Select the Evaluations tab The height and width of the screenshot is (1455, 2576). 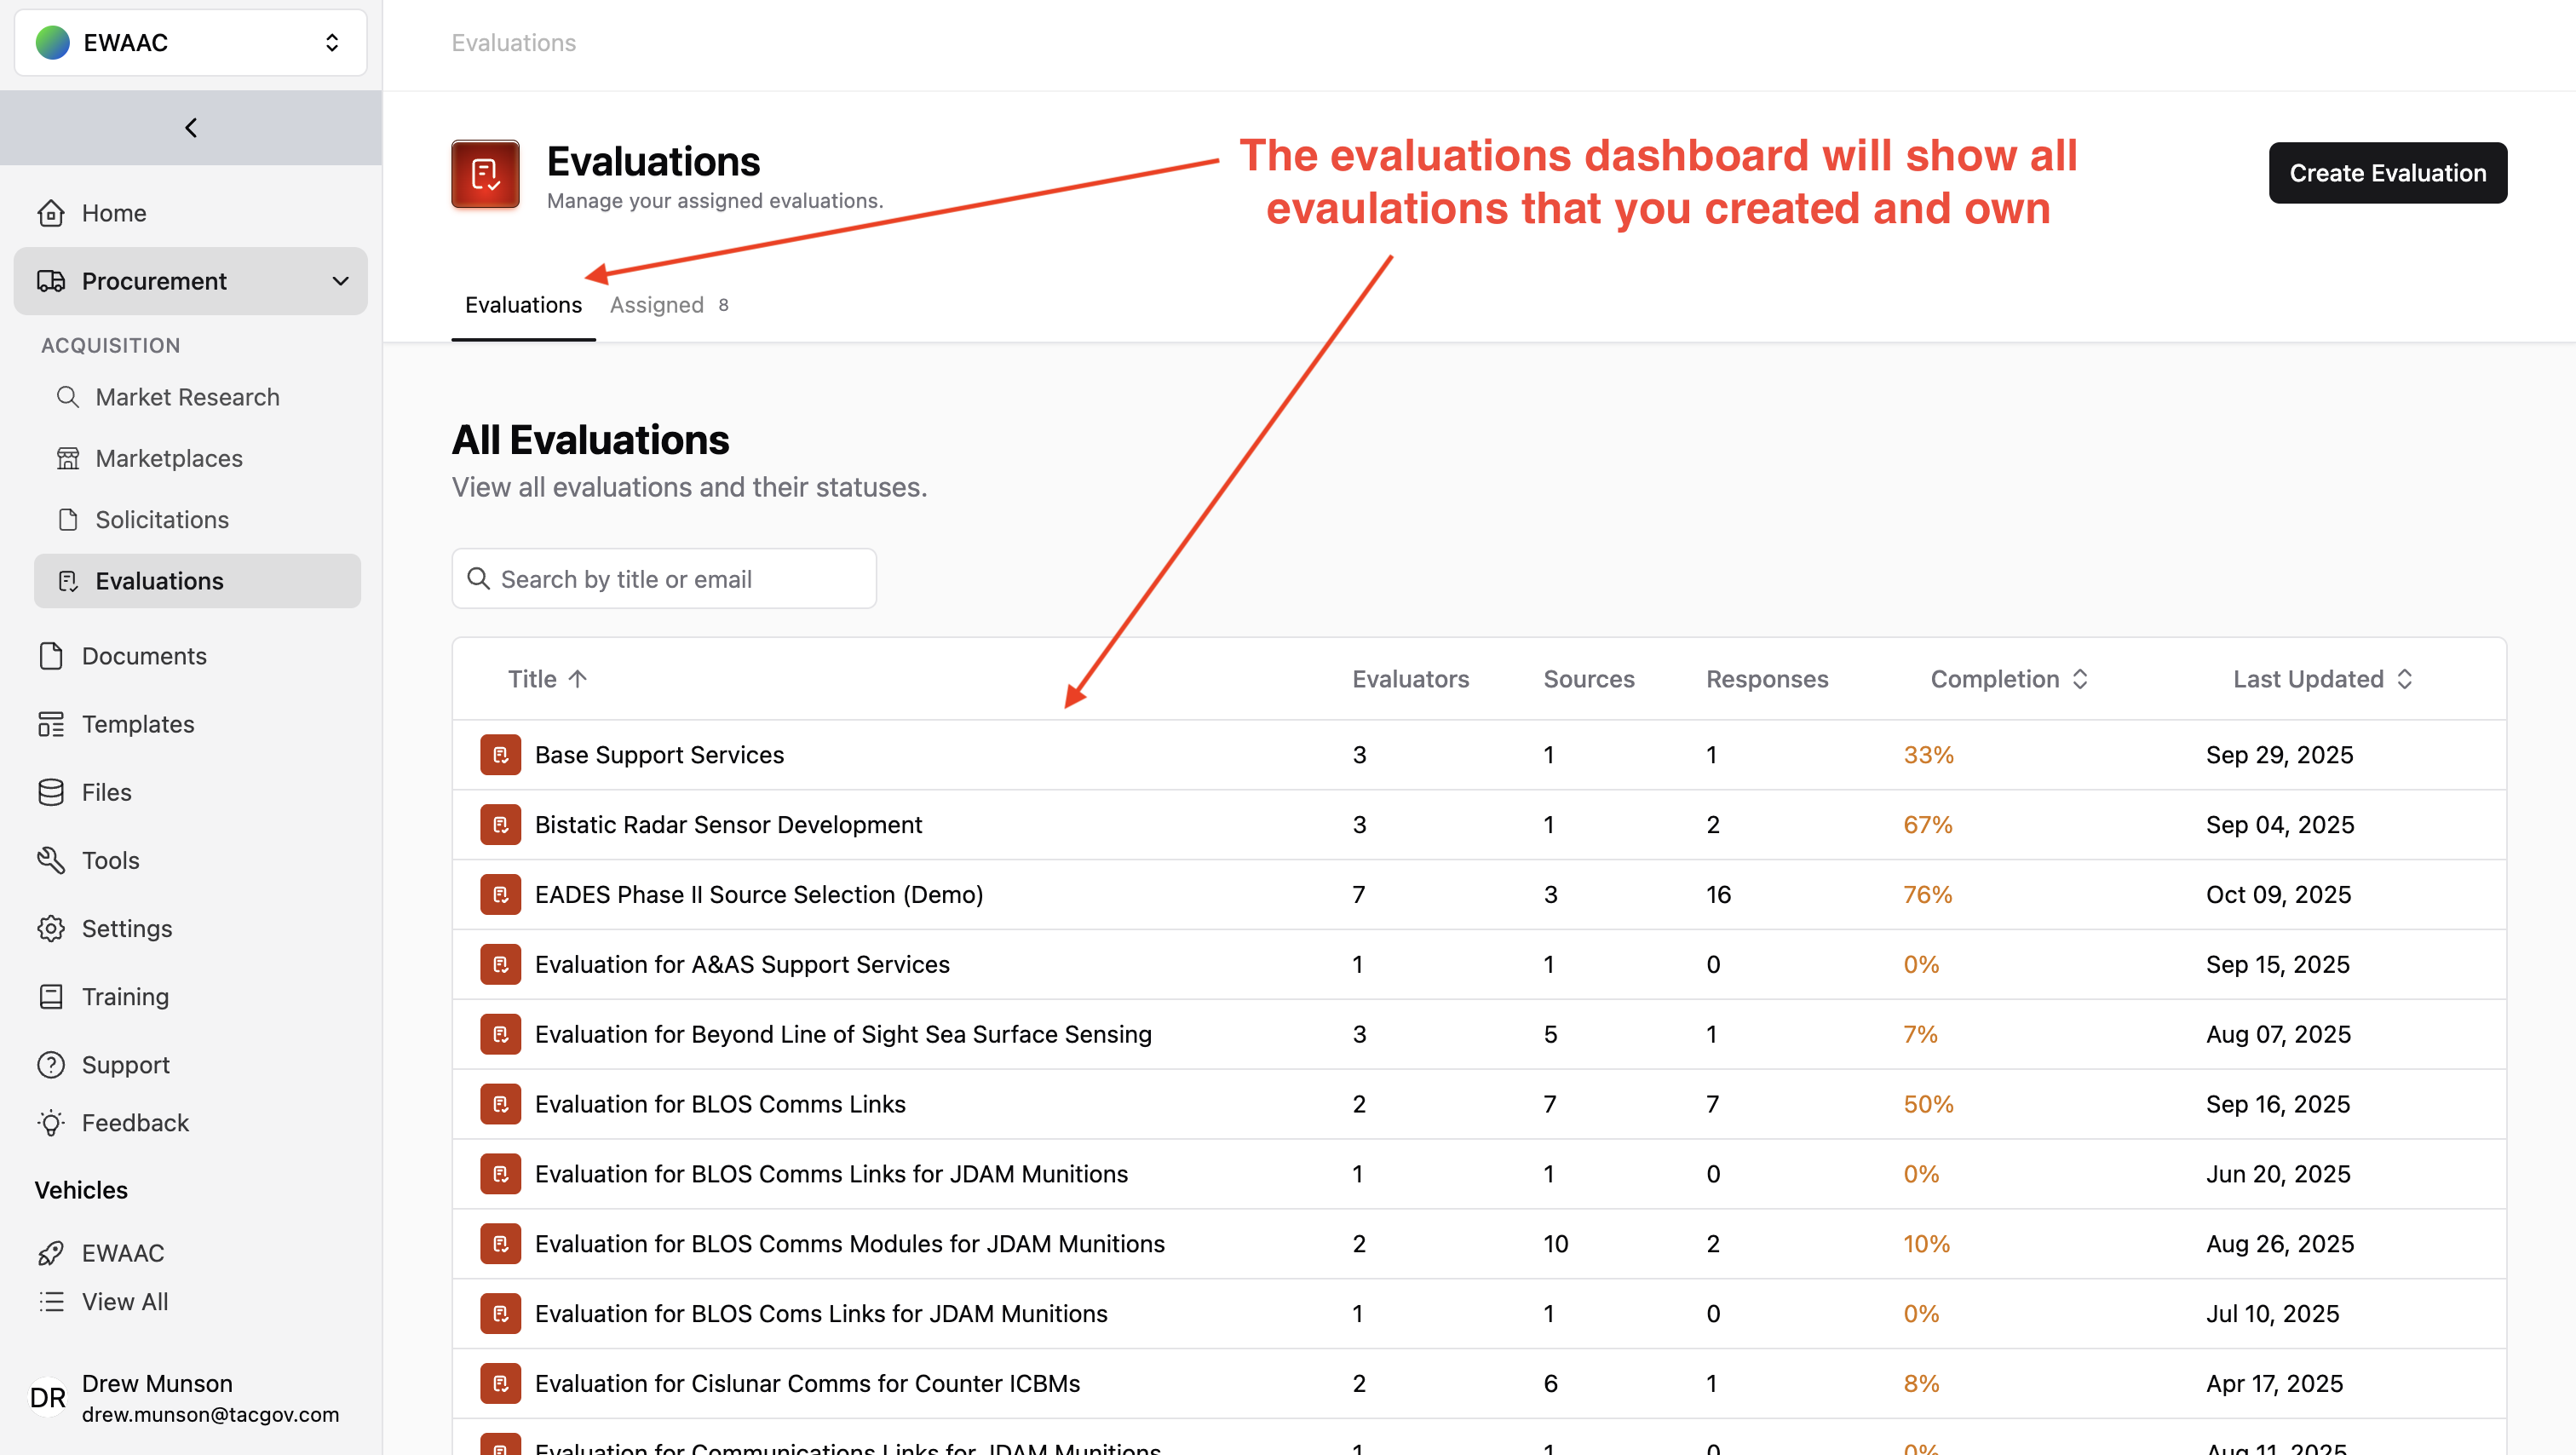click(523, 305)
